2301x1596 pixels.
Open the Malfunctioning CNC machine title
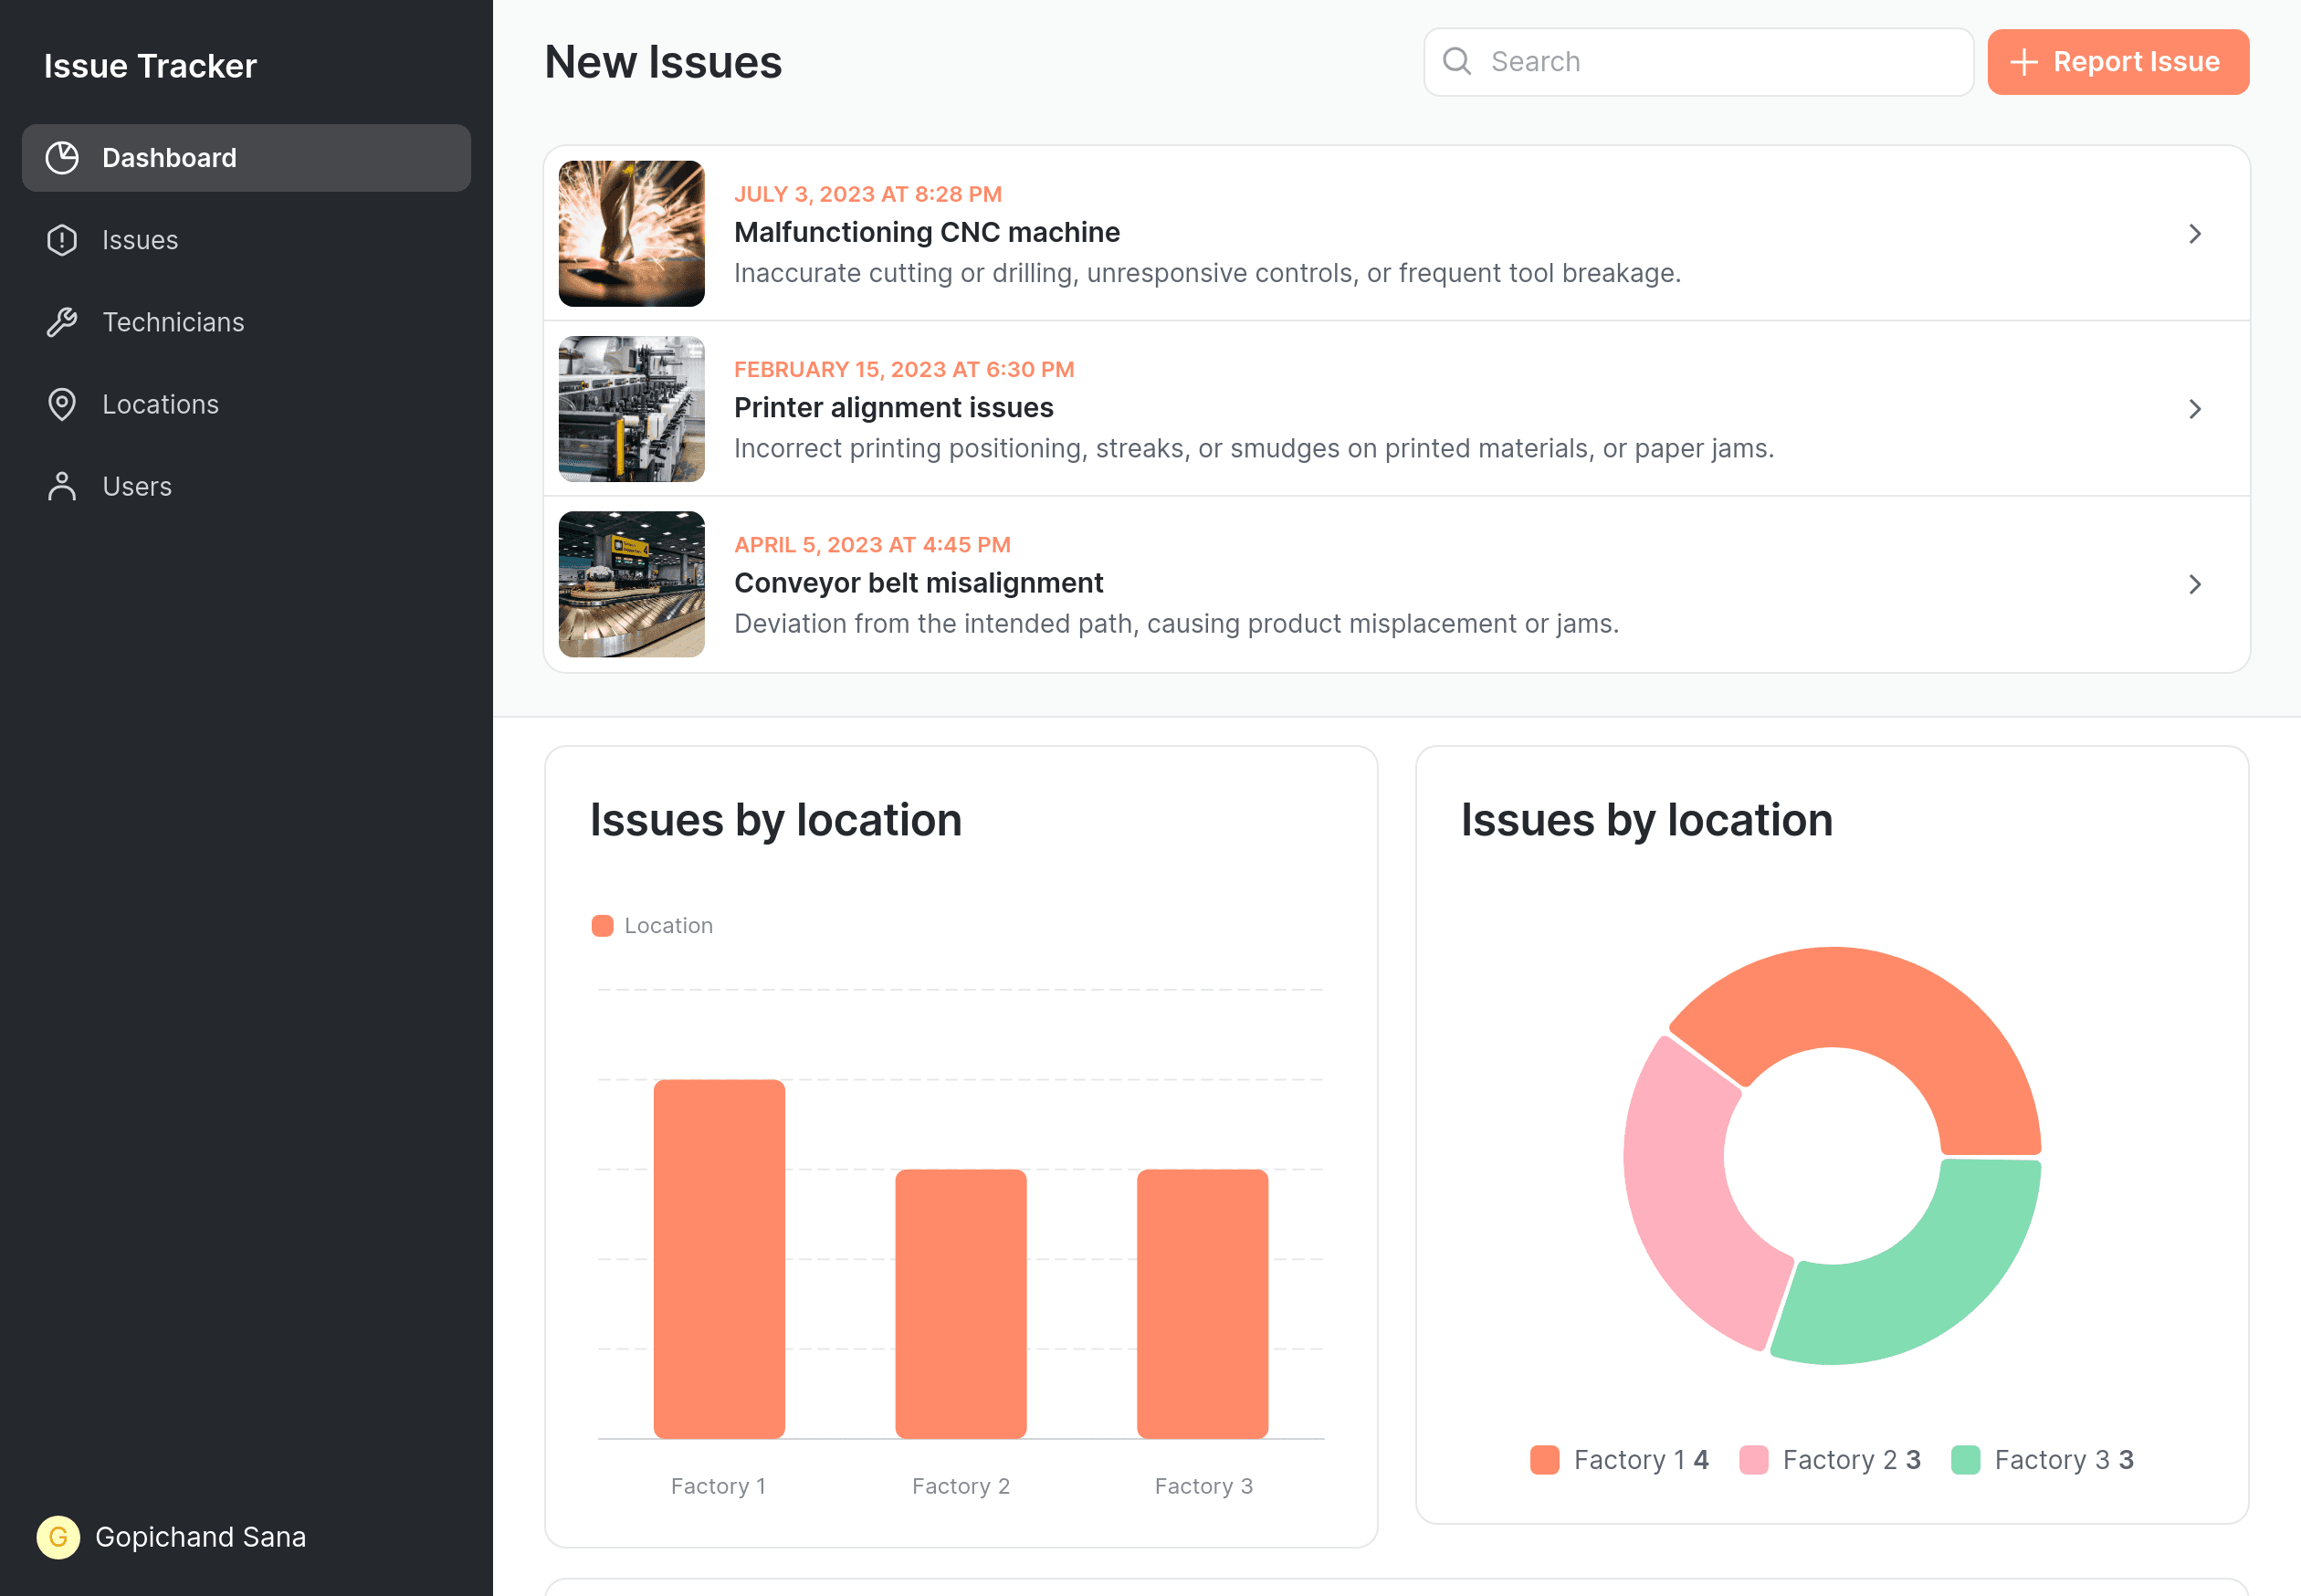pyautogui.click(x=926, y=232)
